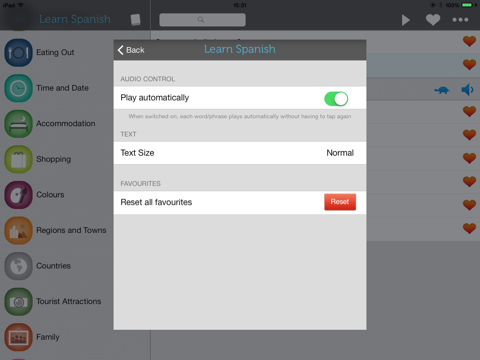Check the battery indicator in status bar
480x360 pixels.
click(x=468, y=5)
